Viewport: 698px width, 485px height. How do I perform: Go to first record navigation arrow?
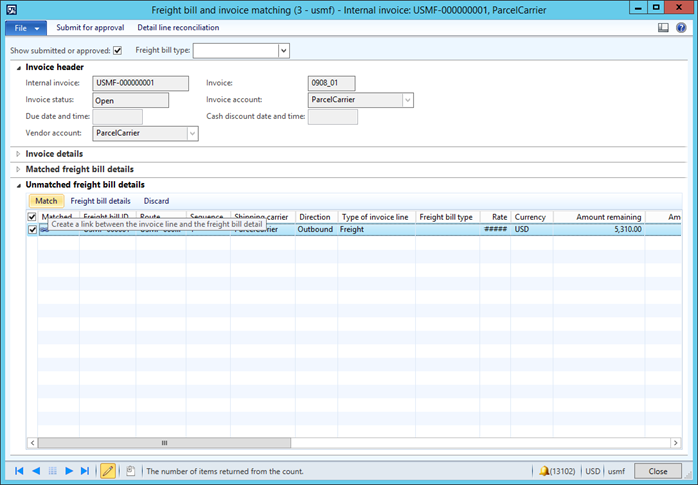coord(19,470)
